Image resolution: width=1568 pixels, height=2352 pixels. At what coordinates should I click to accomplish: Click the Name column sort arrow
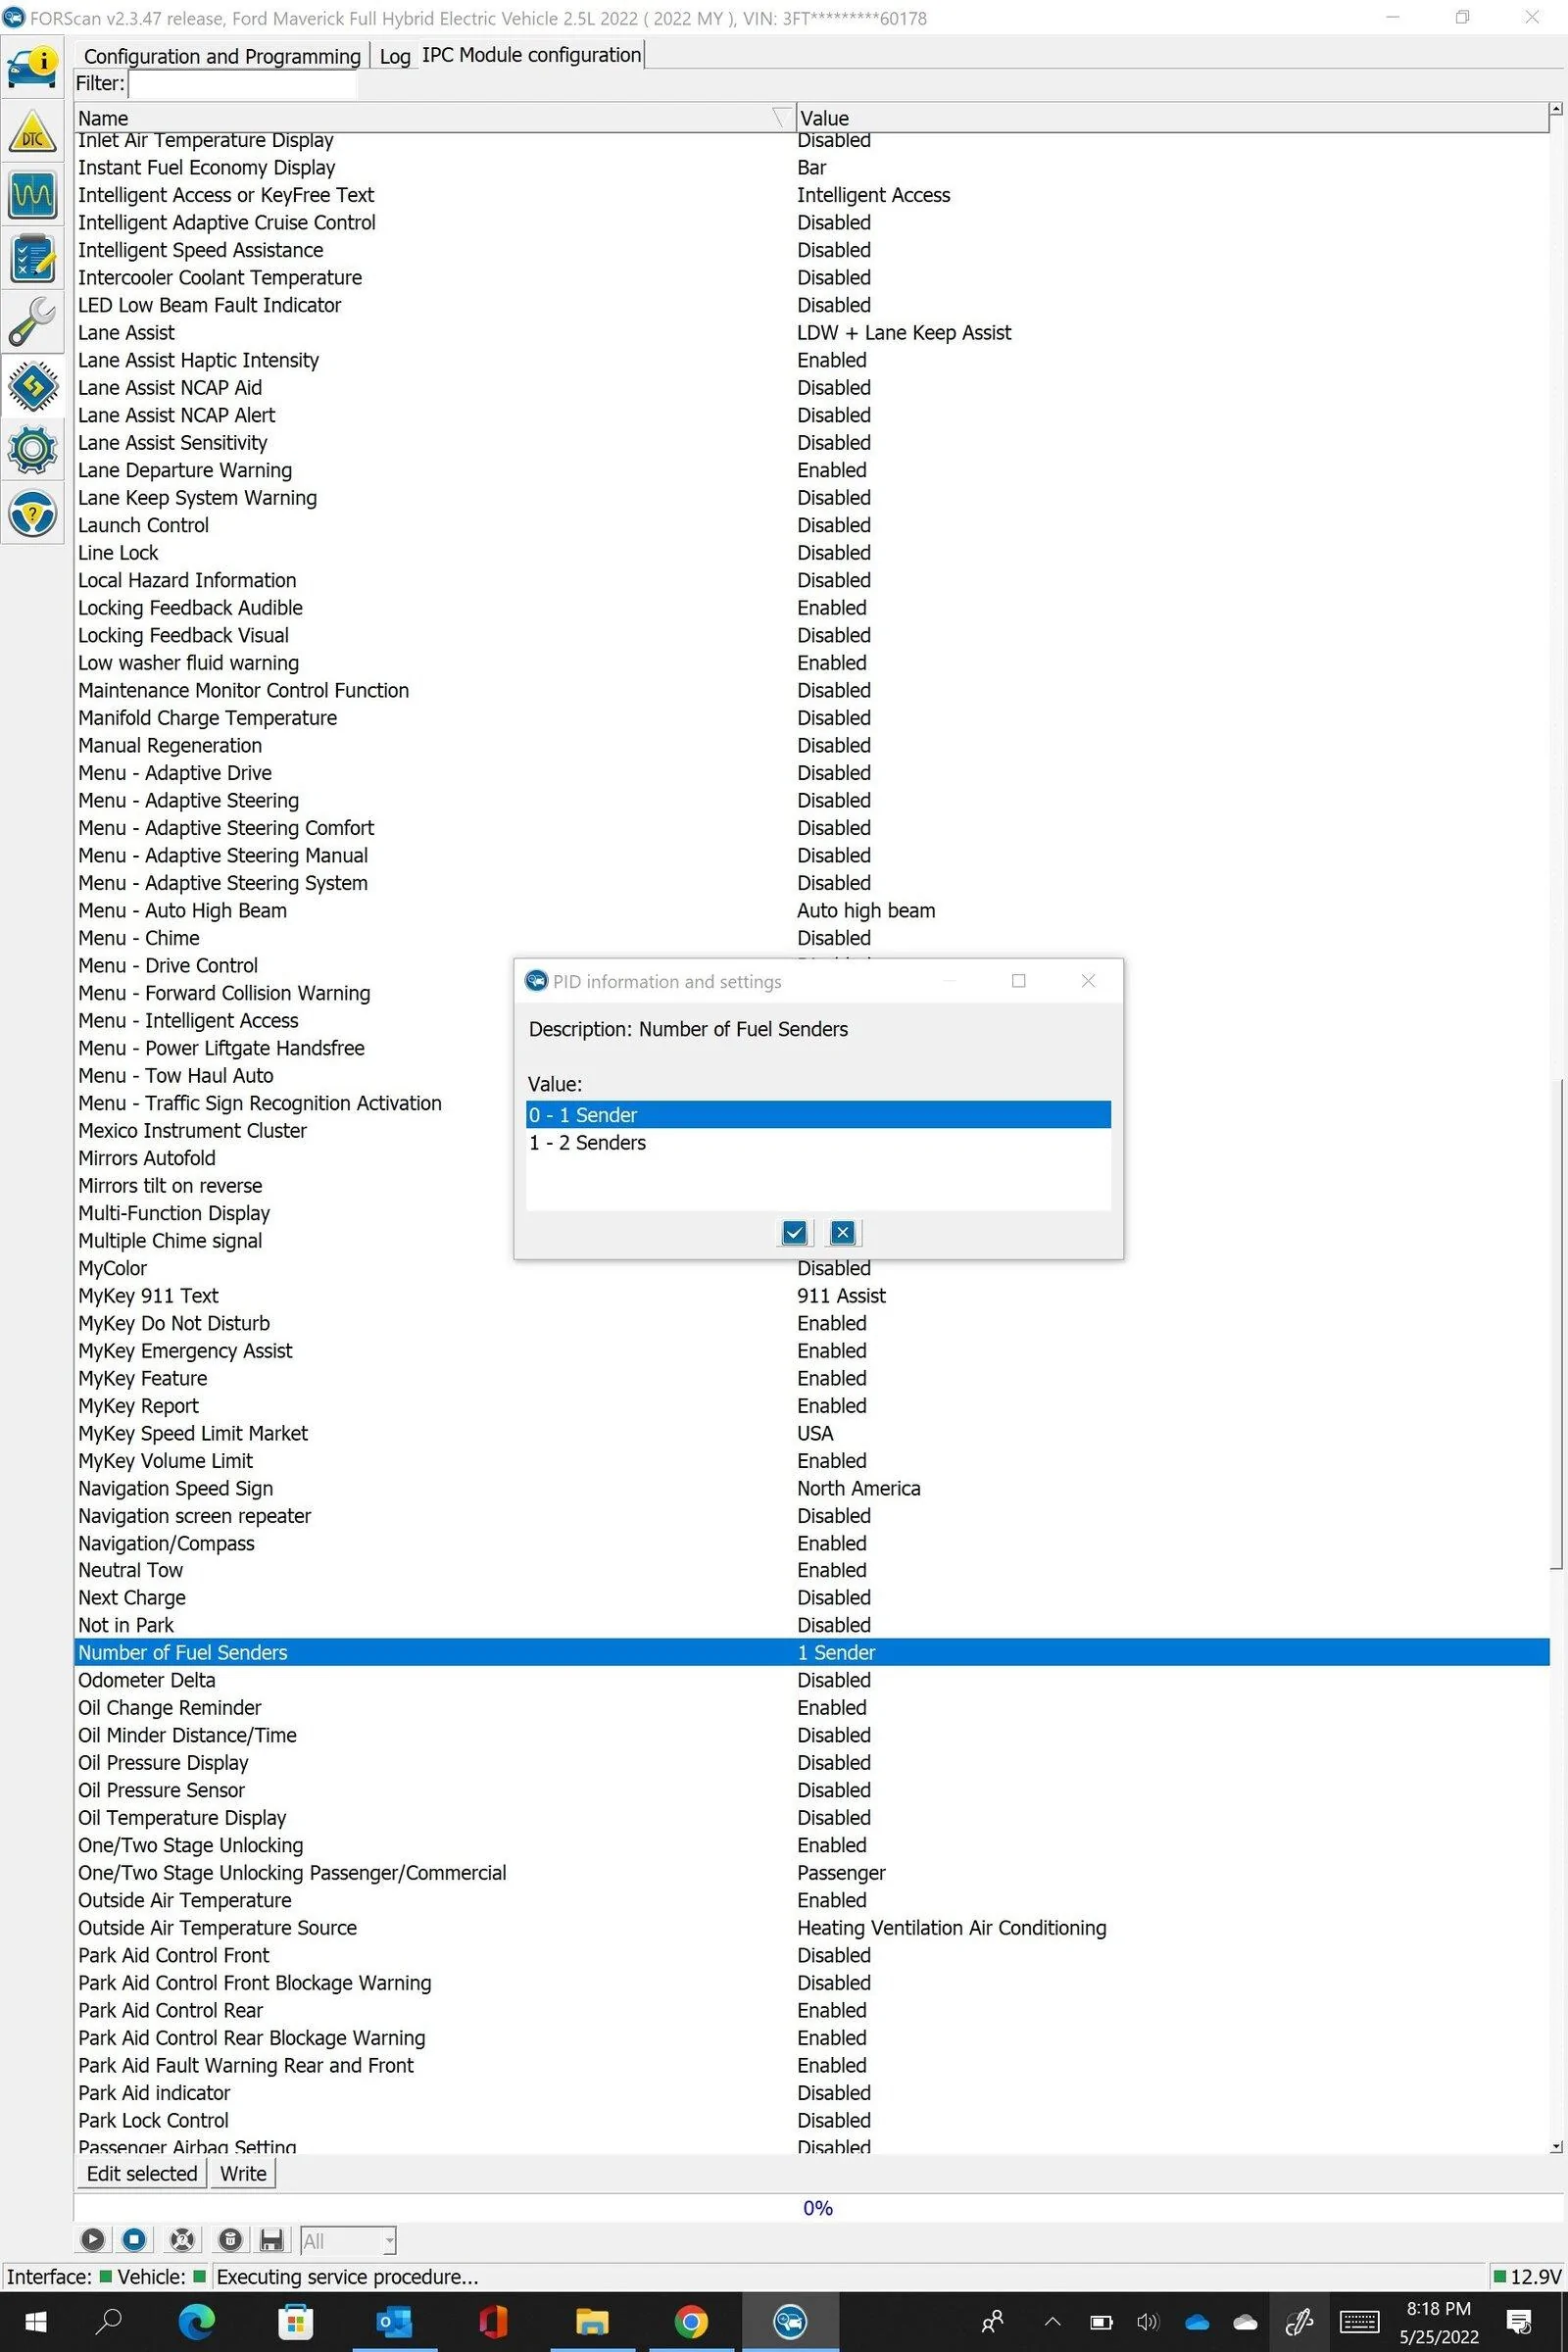coord(782,118)
